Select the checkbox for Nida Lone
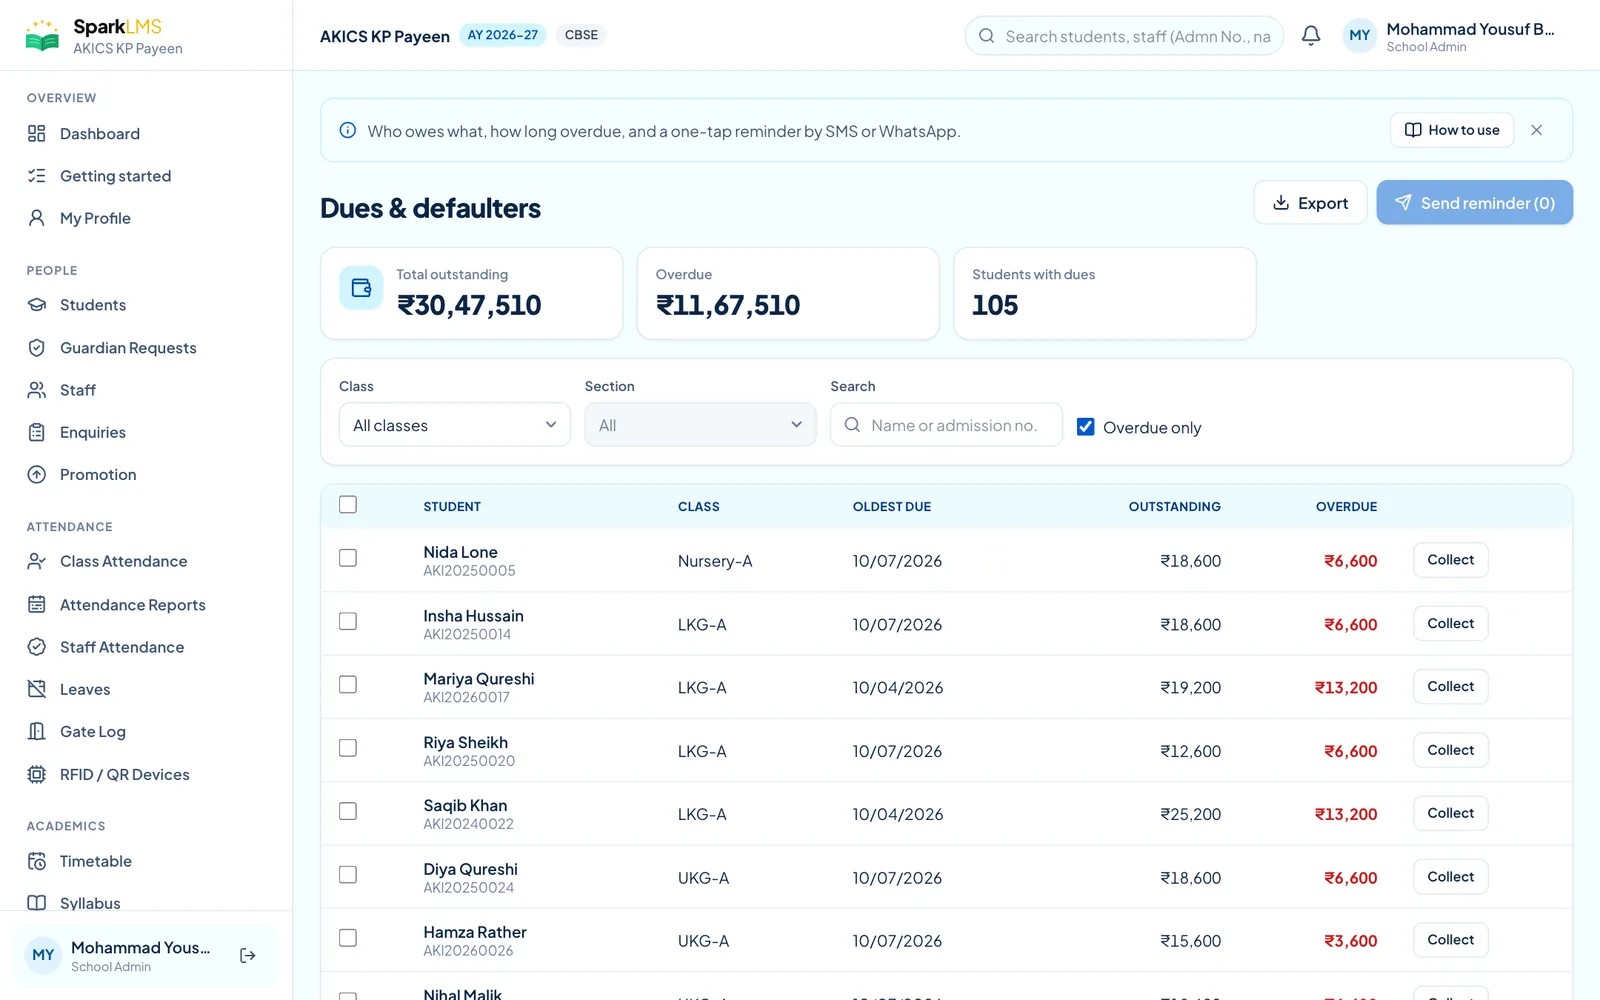The height and width of the screenshot is (1000, 1600). [348, 558]
